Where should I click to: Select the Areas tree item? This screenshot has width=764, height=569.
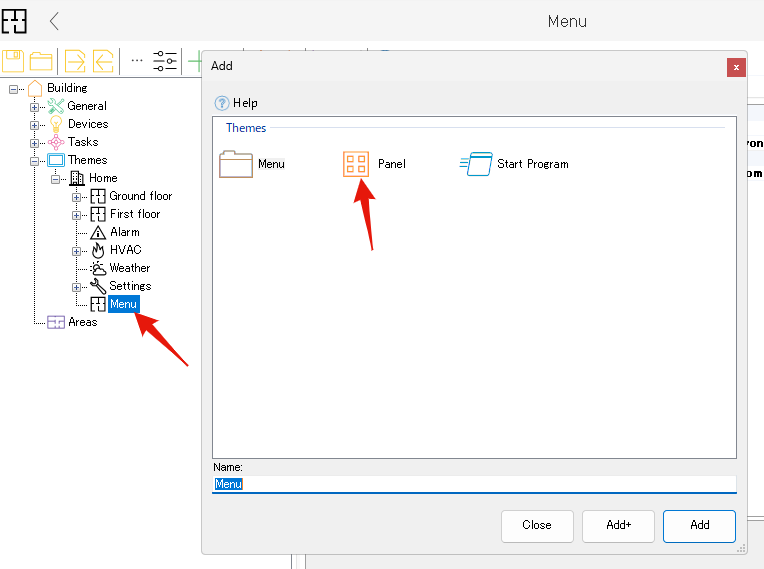[x=82, y=322]
